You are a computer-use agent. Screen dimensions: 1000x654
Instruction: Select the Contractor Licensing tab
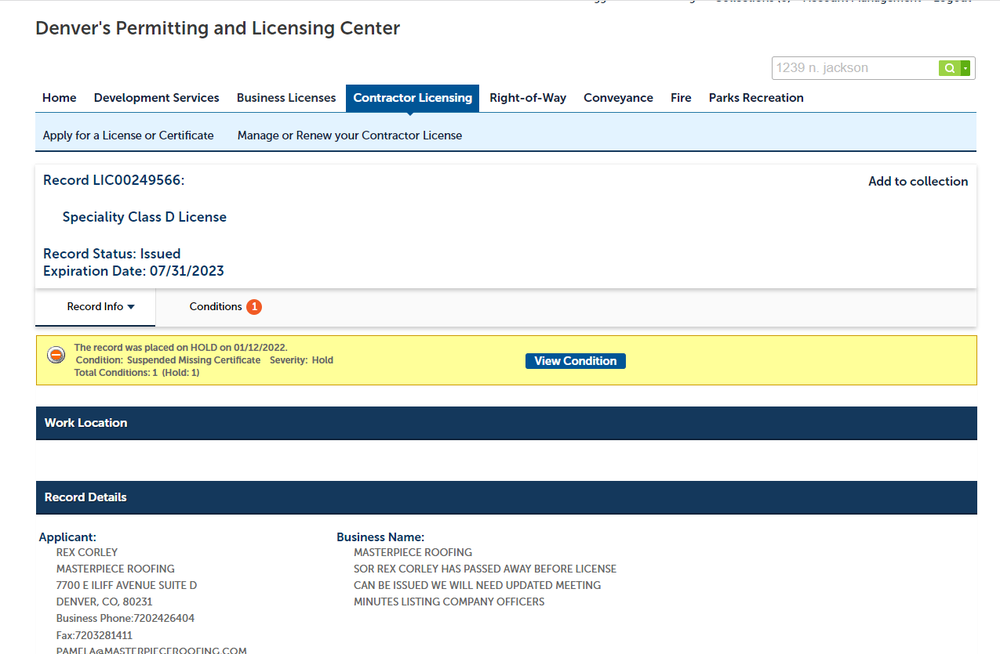(x=413, y=98)
